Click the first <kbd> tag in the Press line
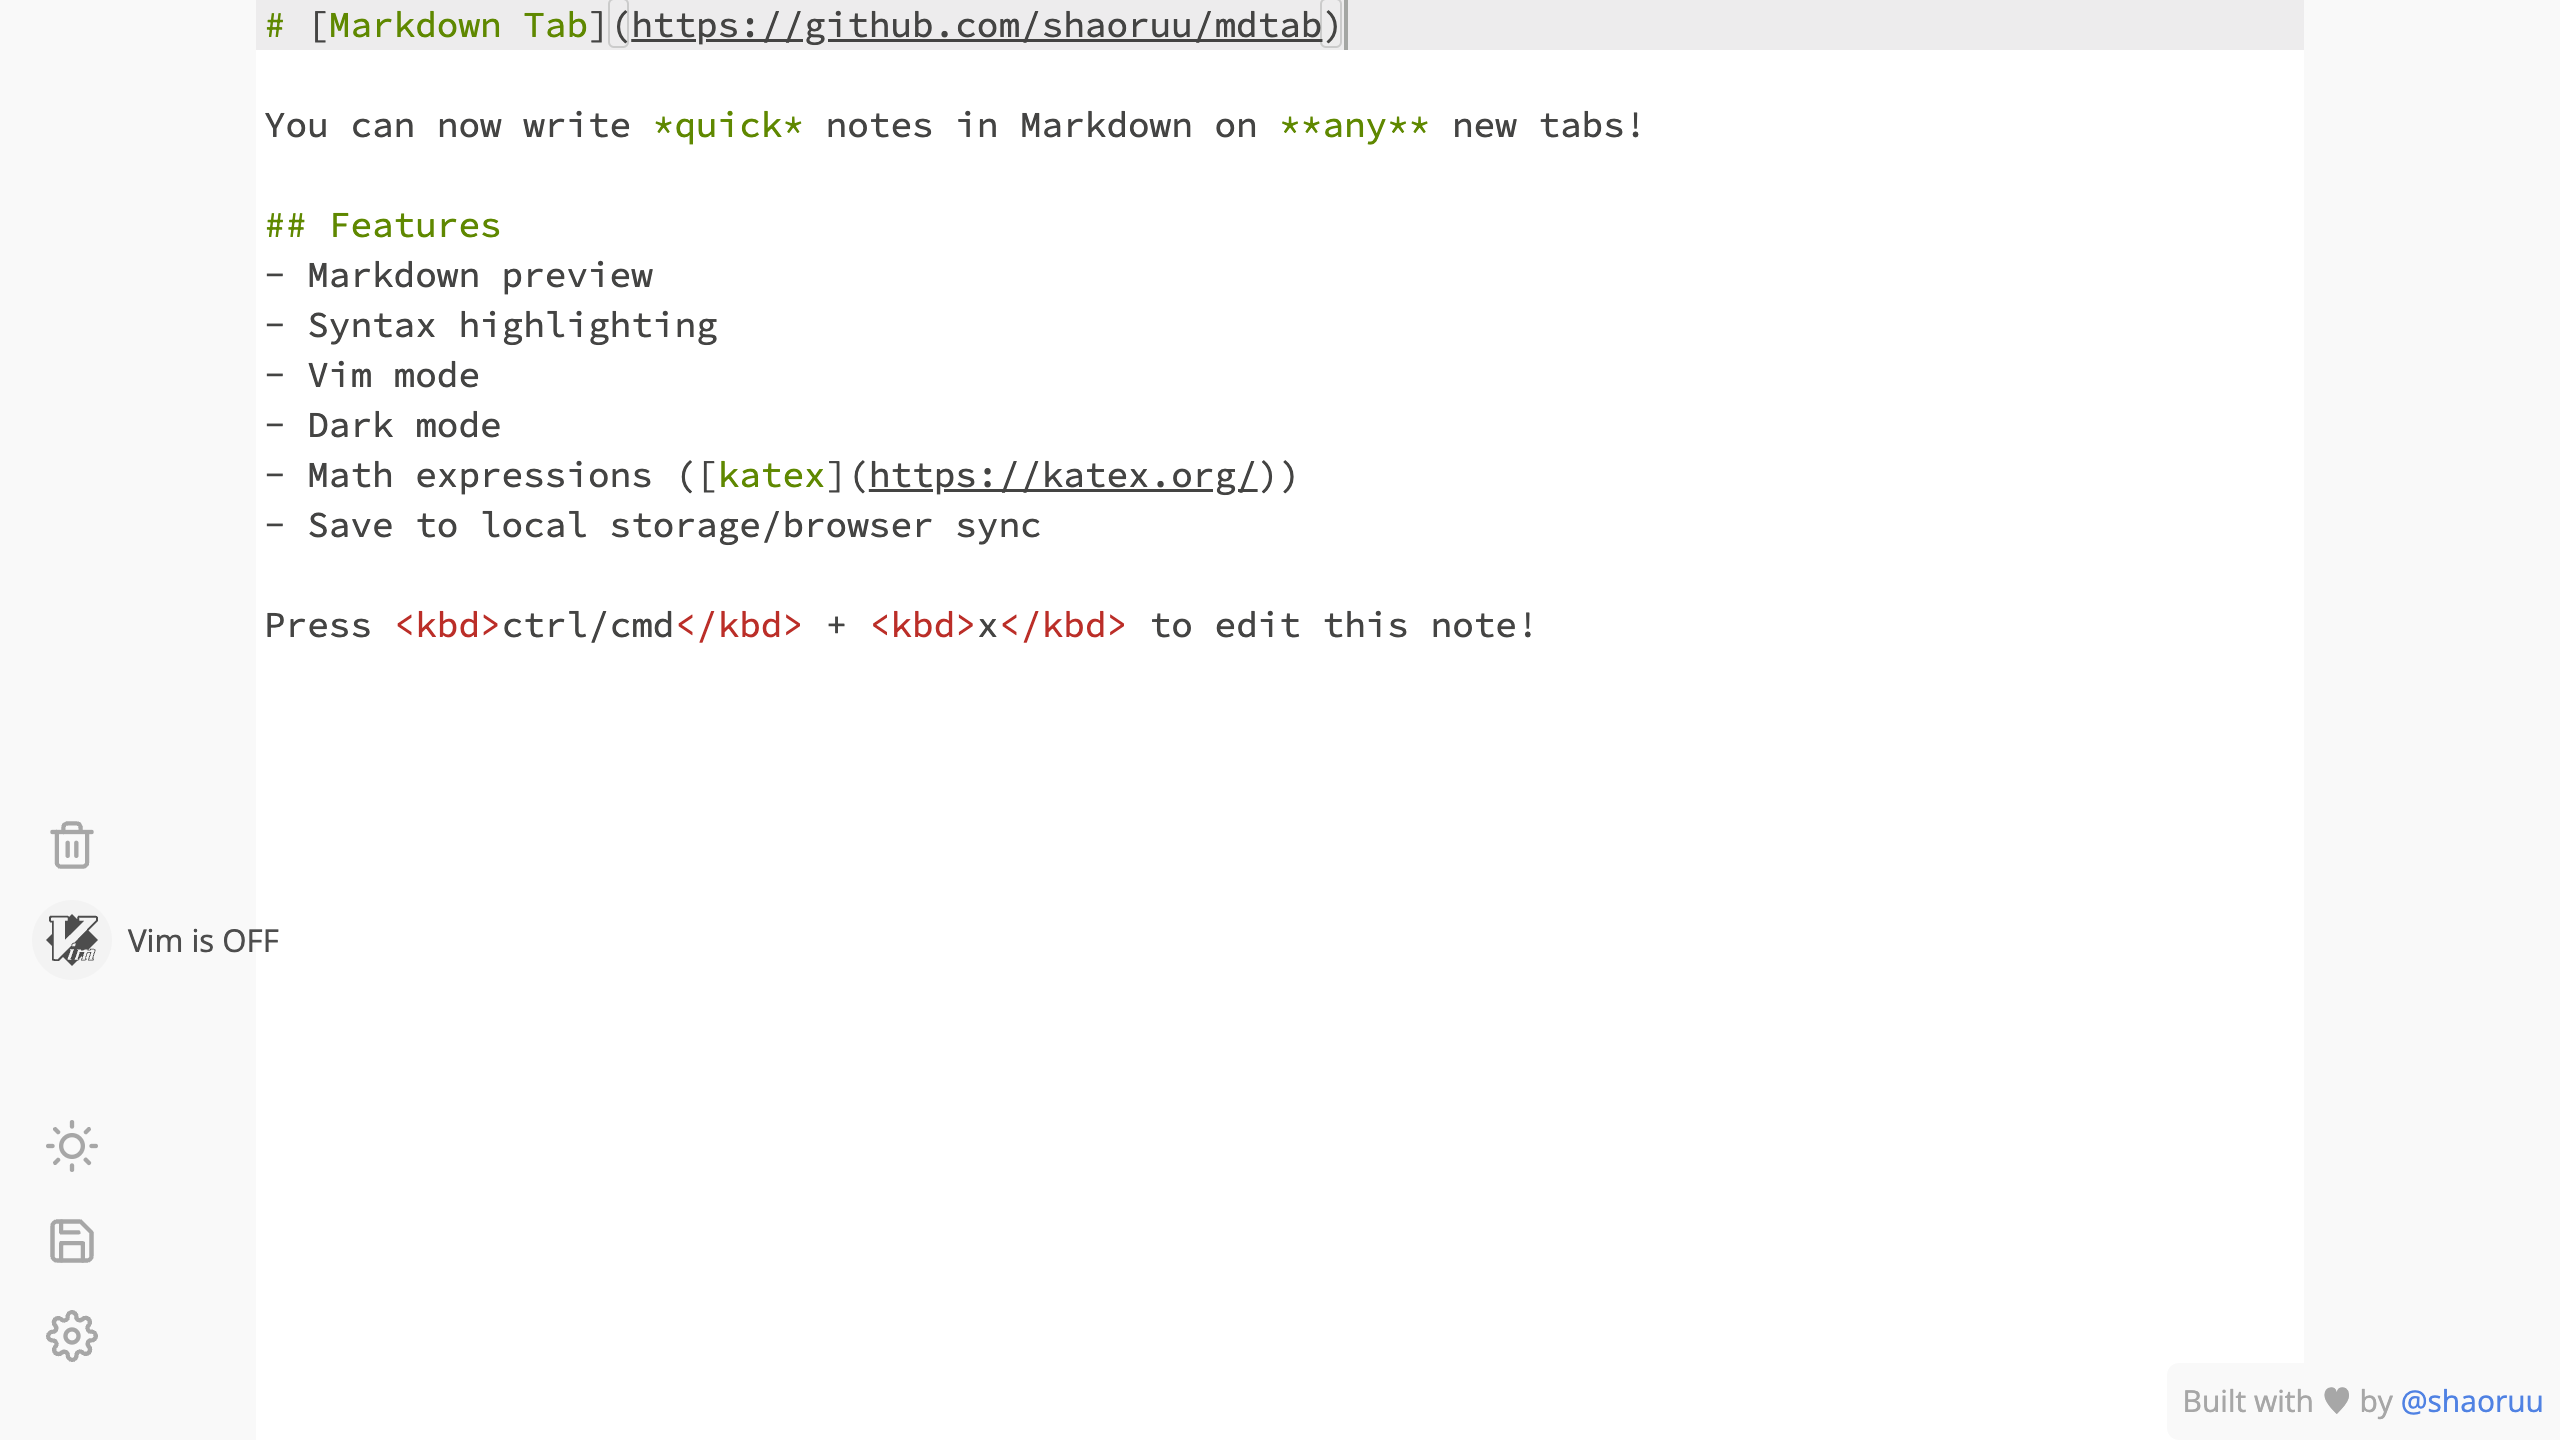Viewport: 2560px width, 1440px height. click(x=447, y=626)
